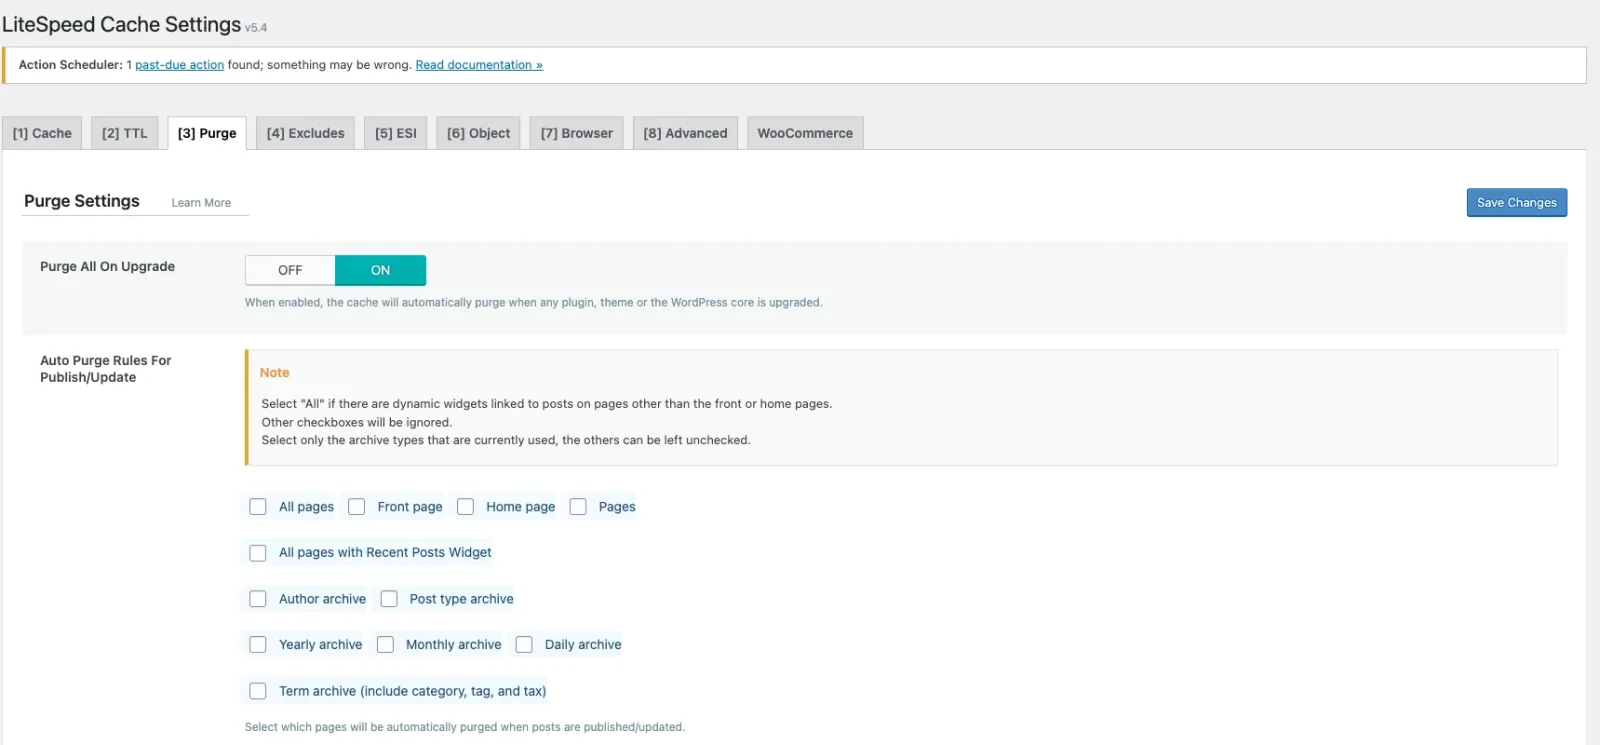
Task: Enable the Front page checkbox
Action: click(356, 507)
